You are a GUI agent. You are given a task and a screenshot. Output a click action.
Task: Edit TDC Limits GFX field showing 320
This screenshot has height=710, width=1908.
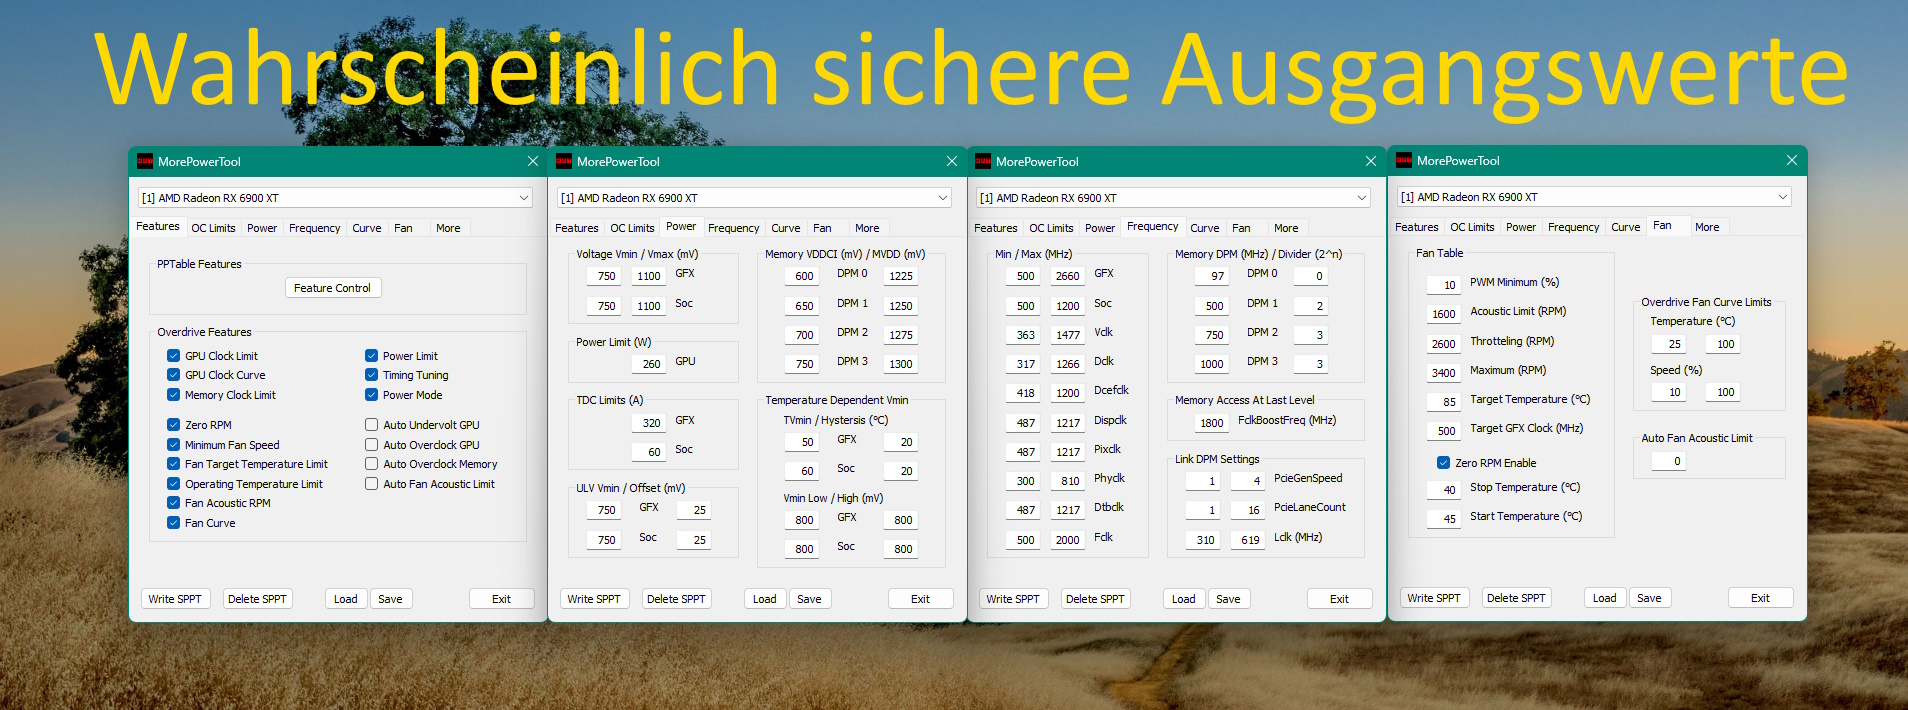[649, 423]
